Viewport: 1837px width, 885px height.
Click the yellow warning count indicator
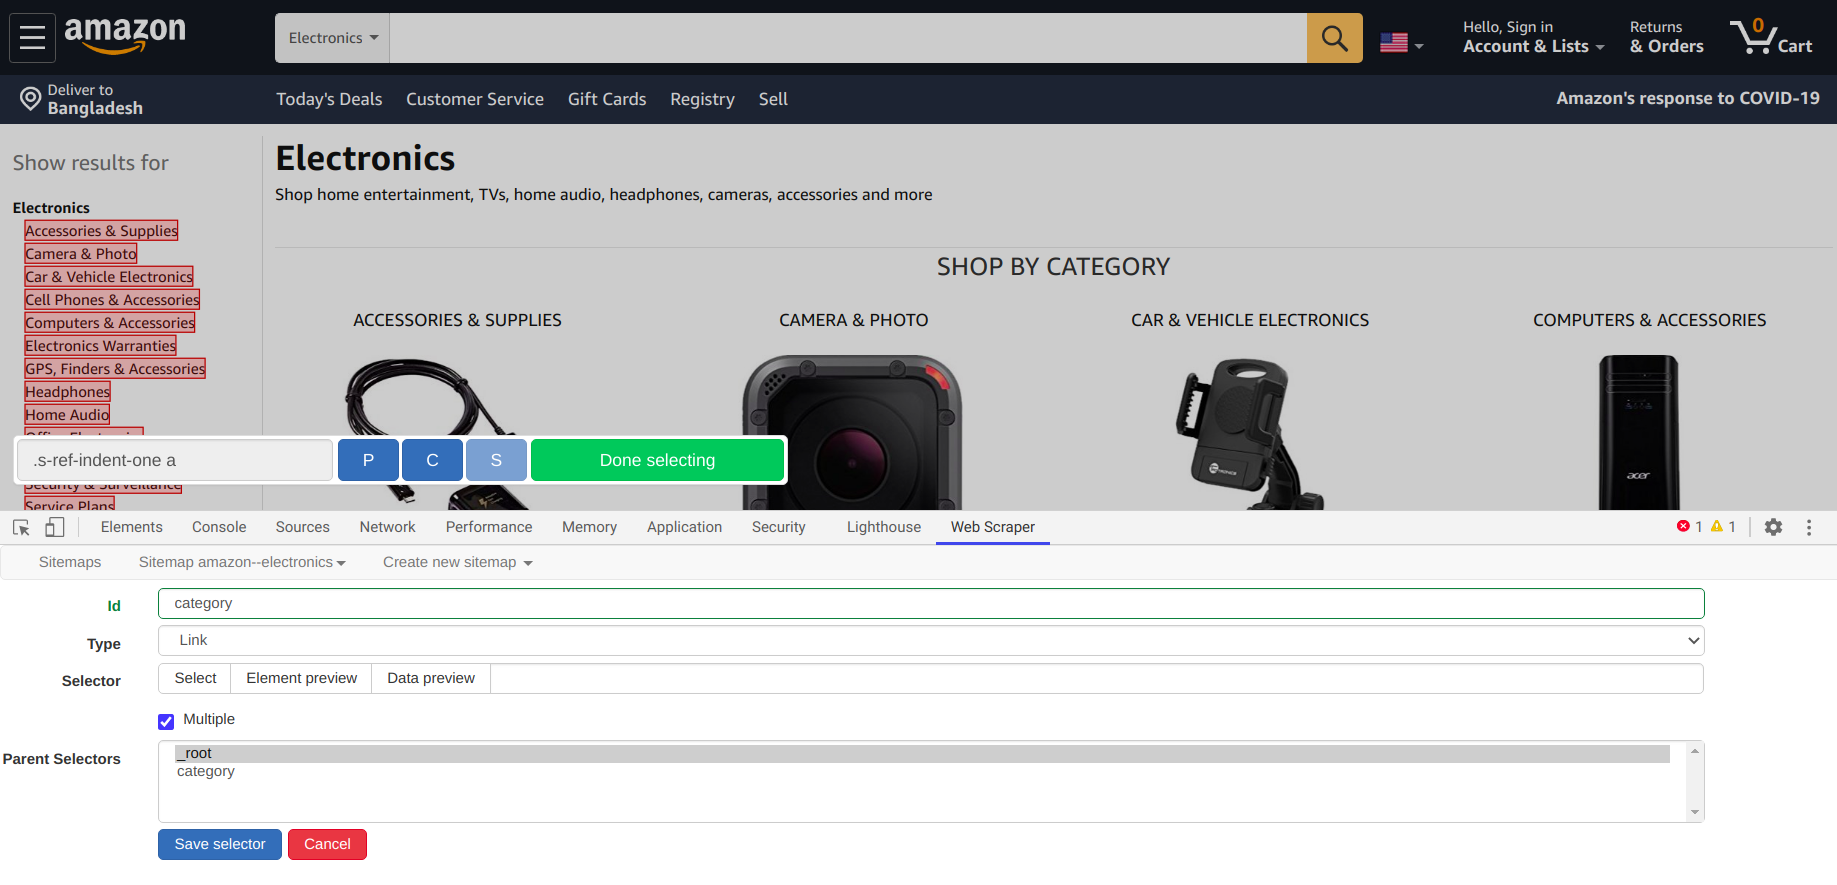1723,527
